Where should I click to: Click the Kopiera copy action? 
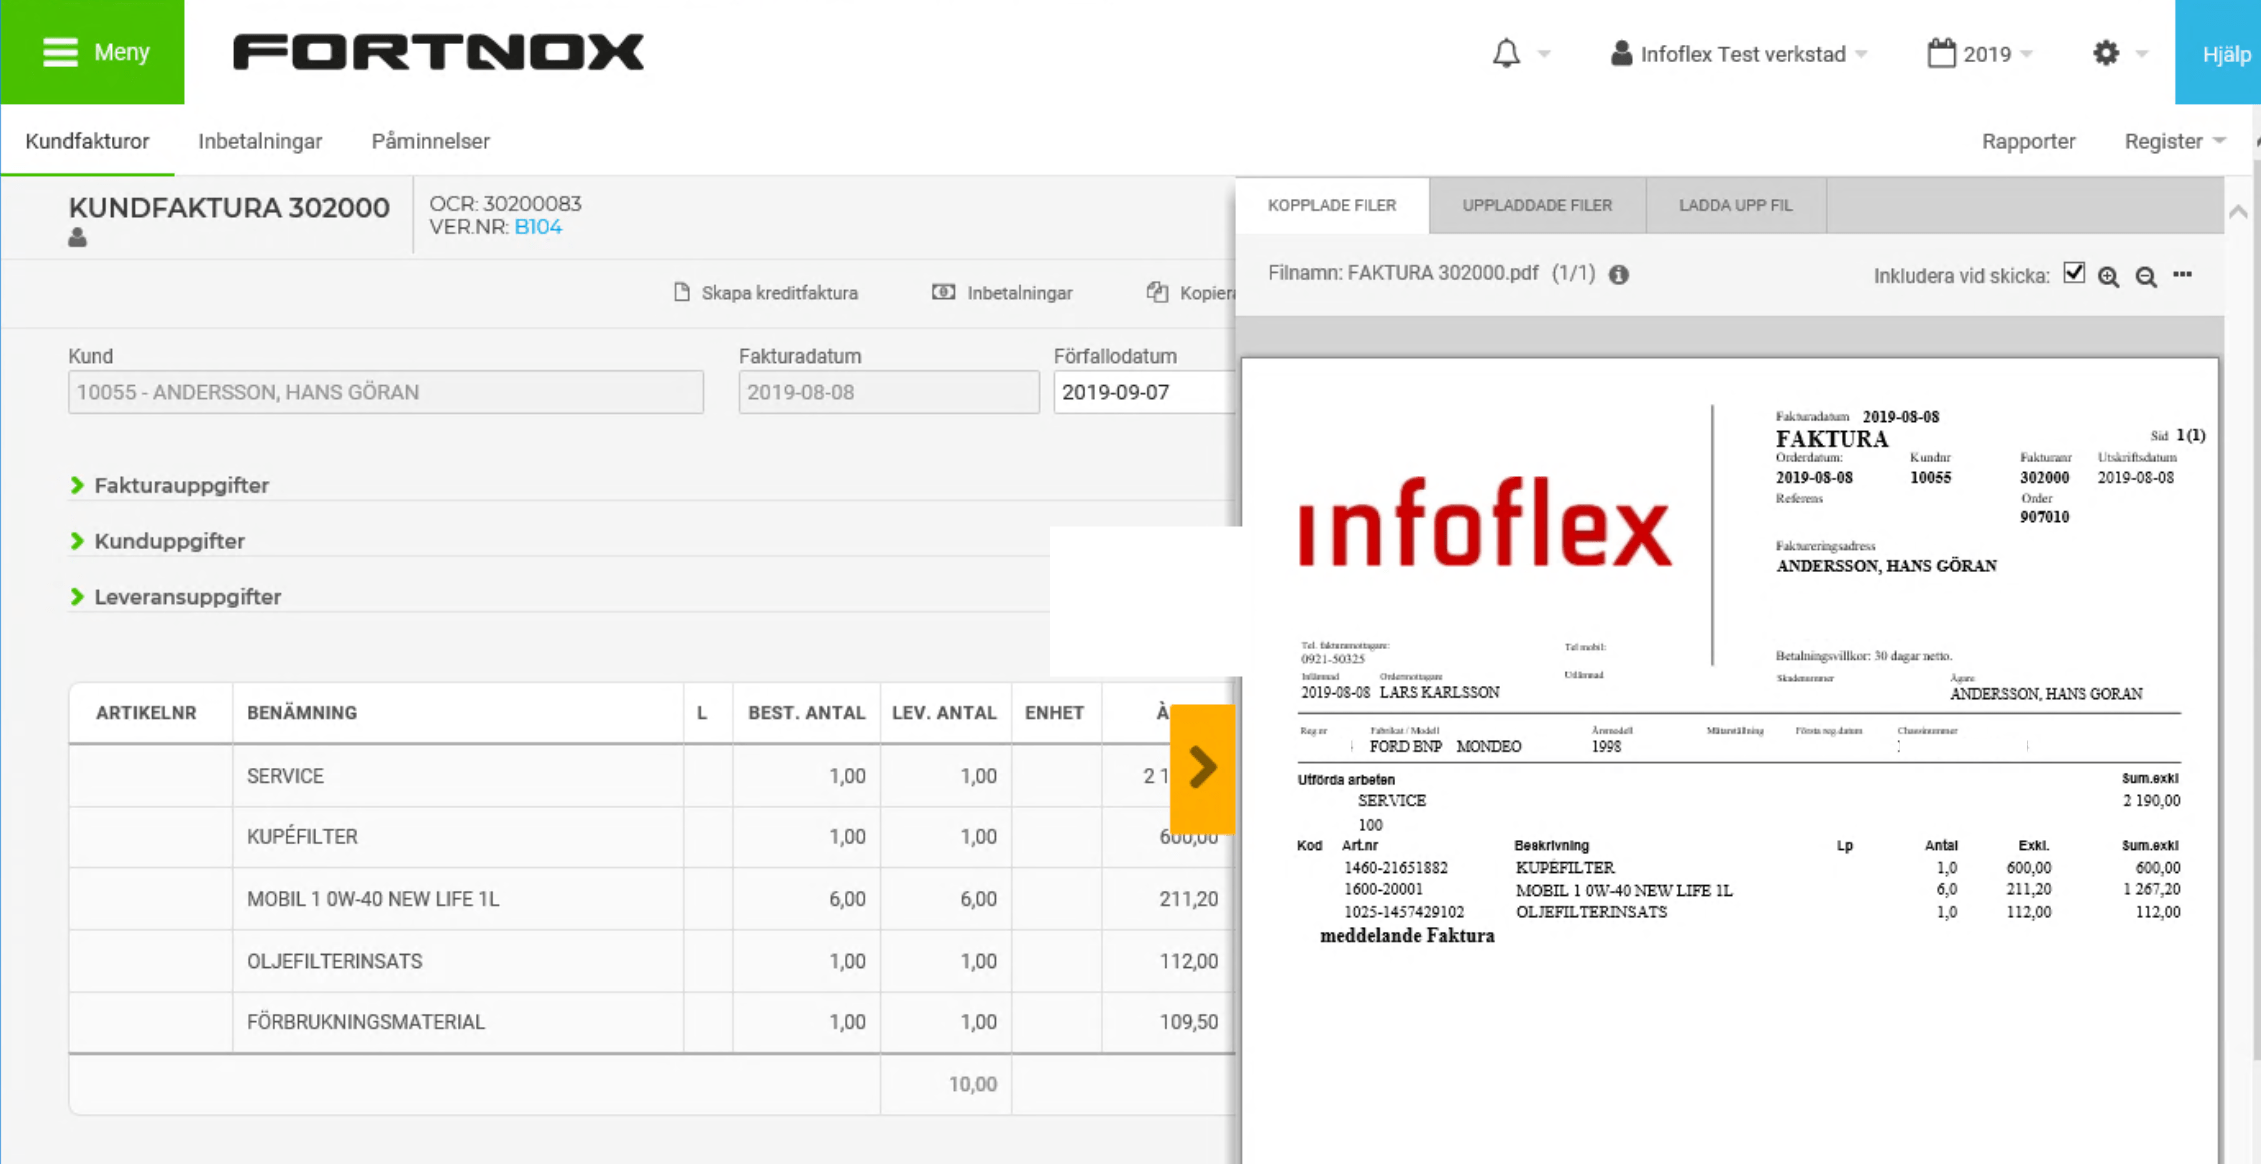pos(1191,293)
